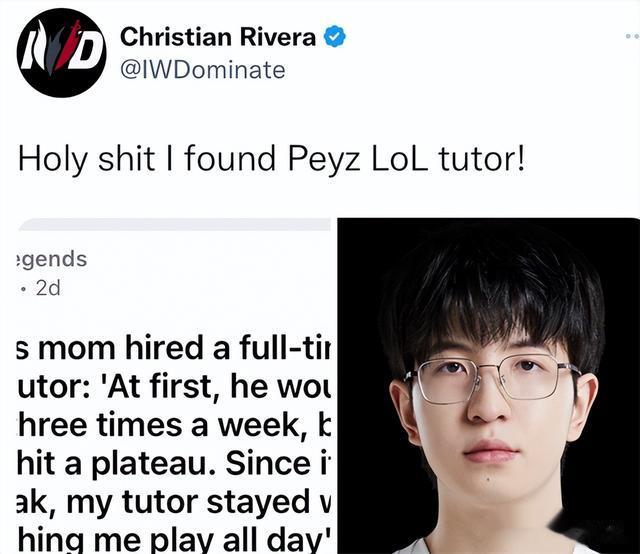Click the blue verified checkmark badge
Viewport: 640px width, 554px height.
[x=335, y=36]
